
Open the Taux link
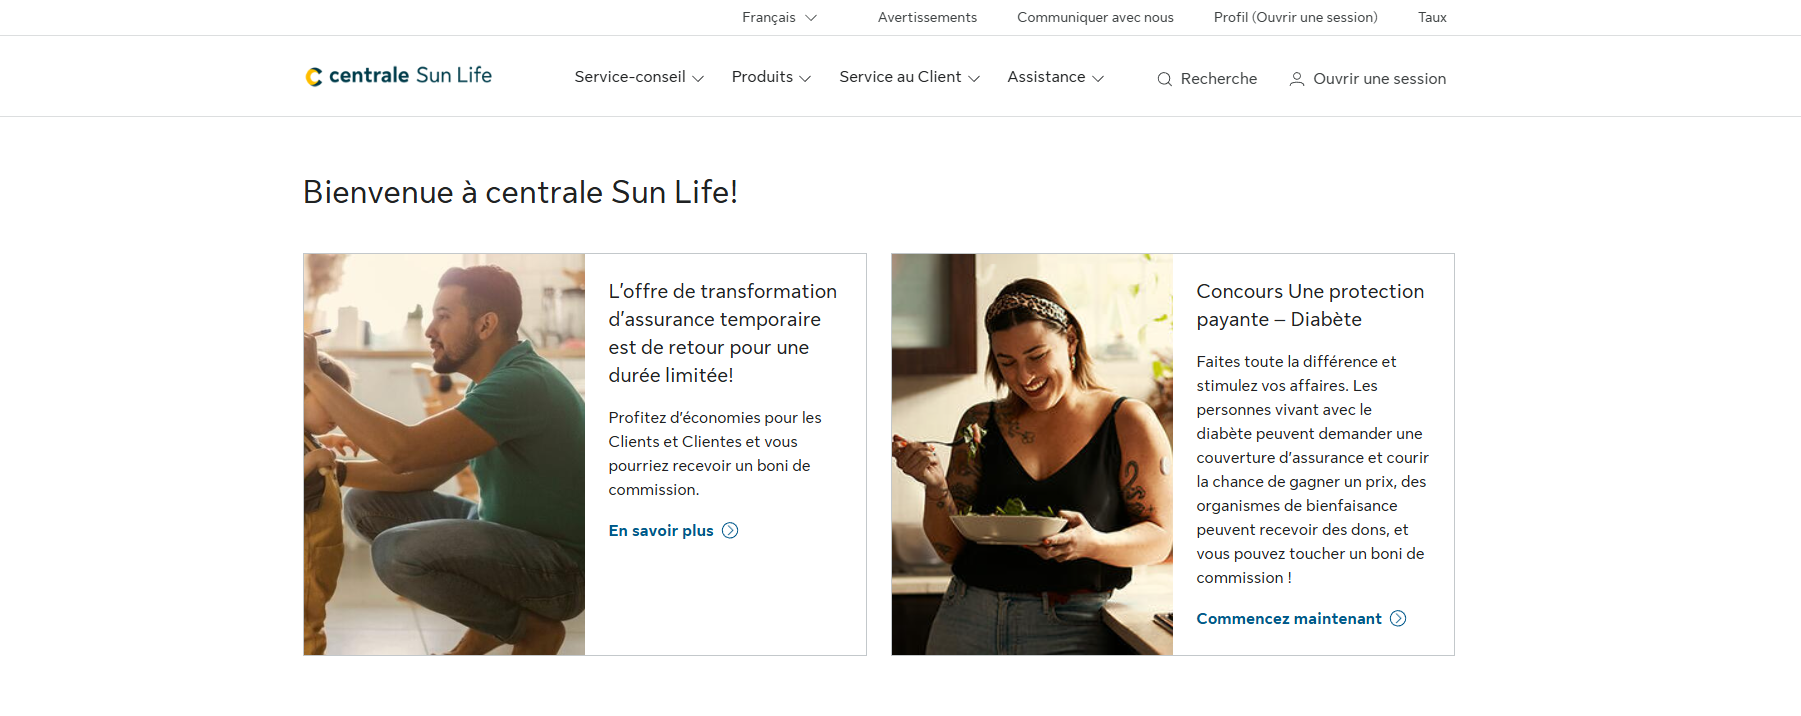click(1432, 17)
